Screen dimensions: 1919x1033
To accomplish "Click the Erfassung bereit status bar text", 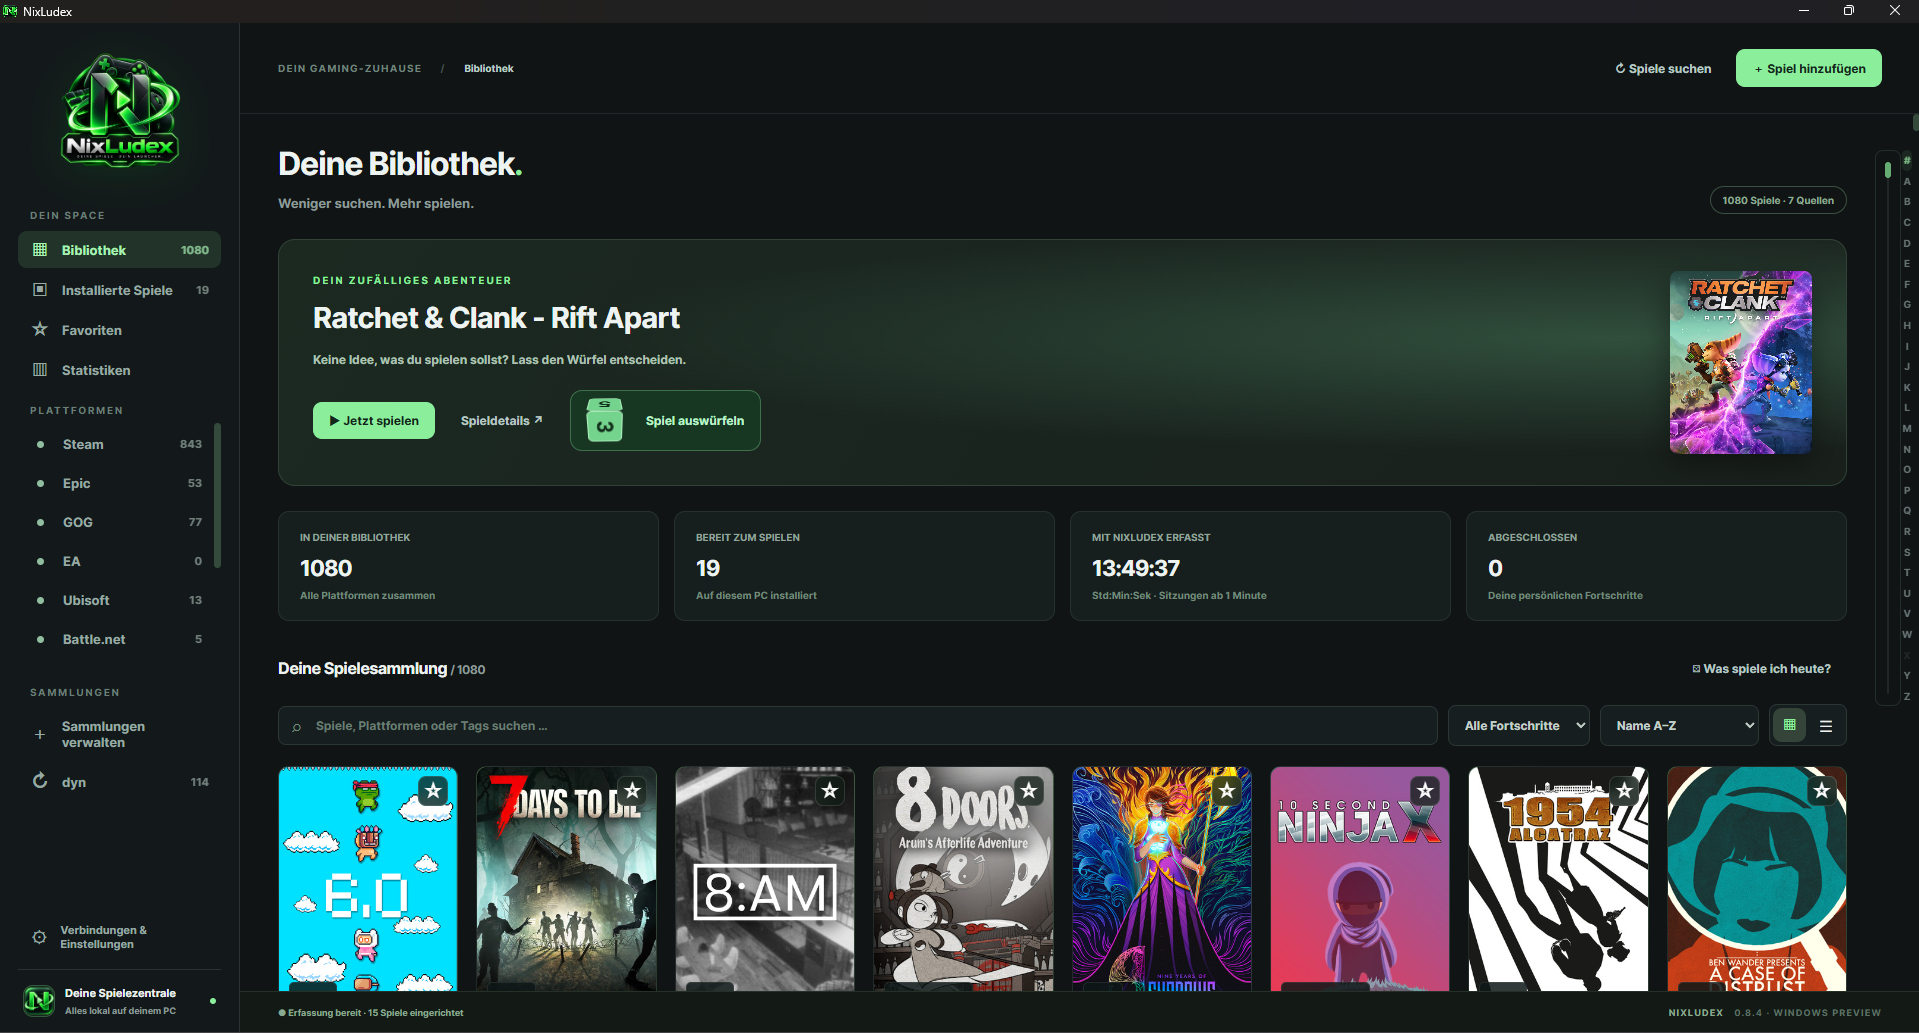I will tap(371, 1013).
